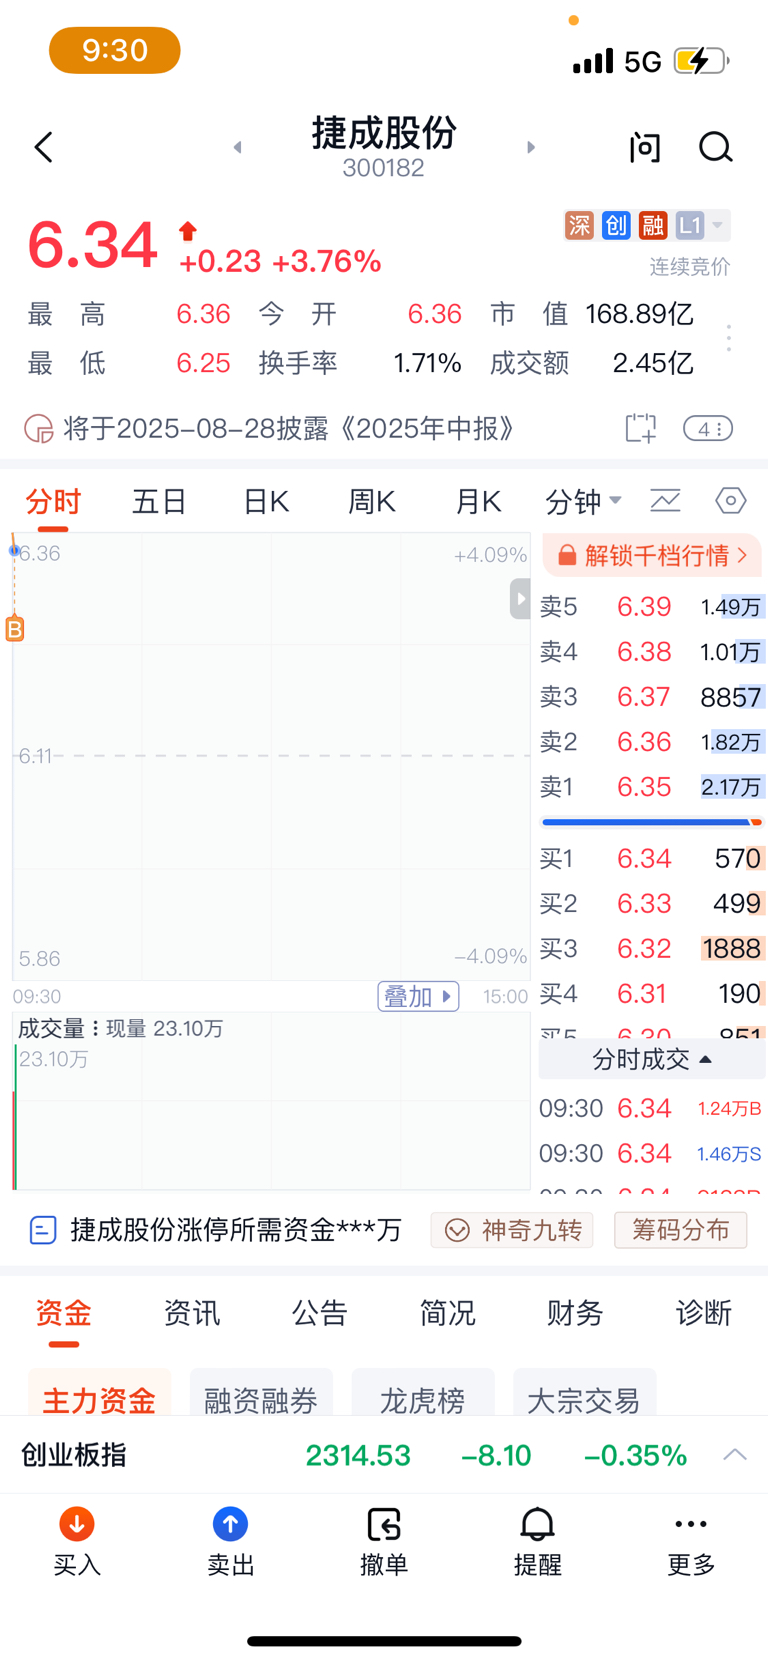768x1663 pixels.
Task: Select the 周K chart tab
Action: [372, 501]
